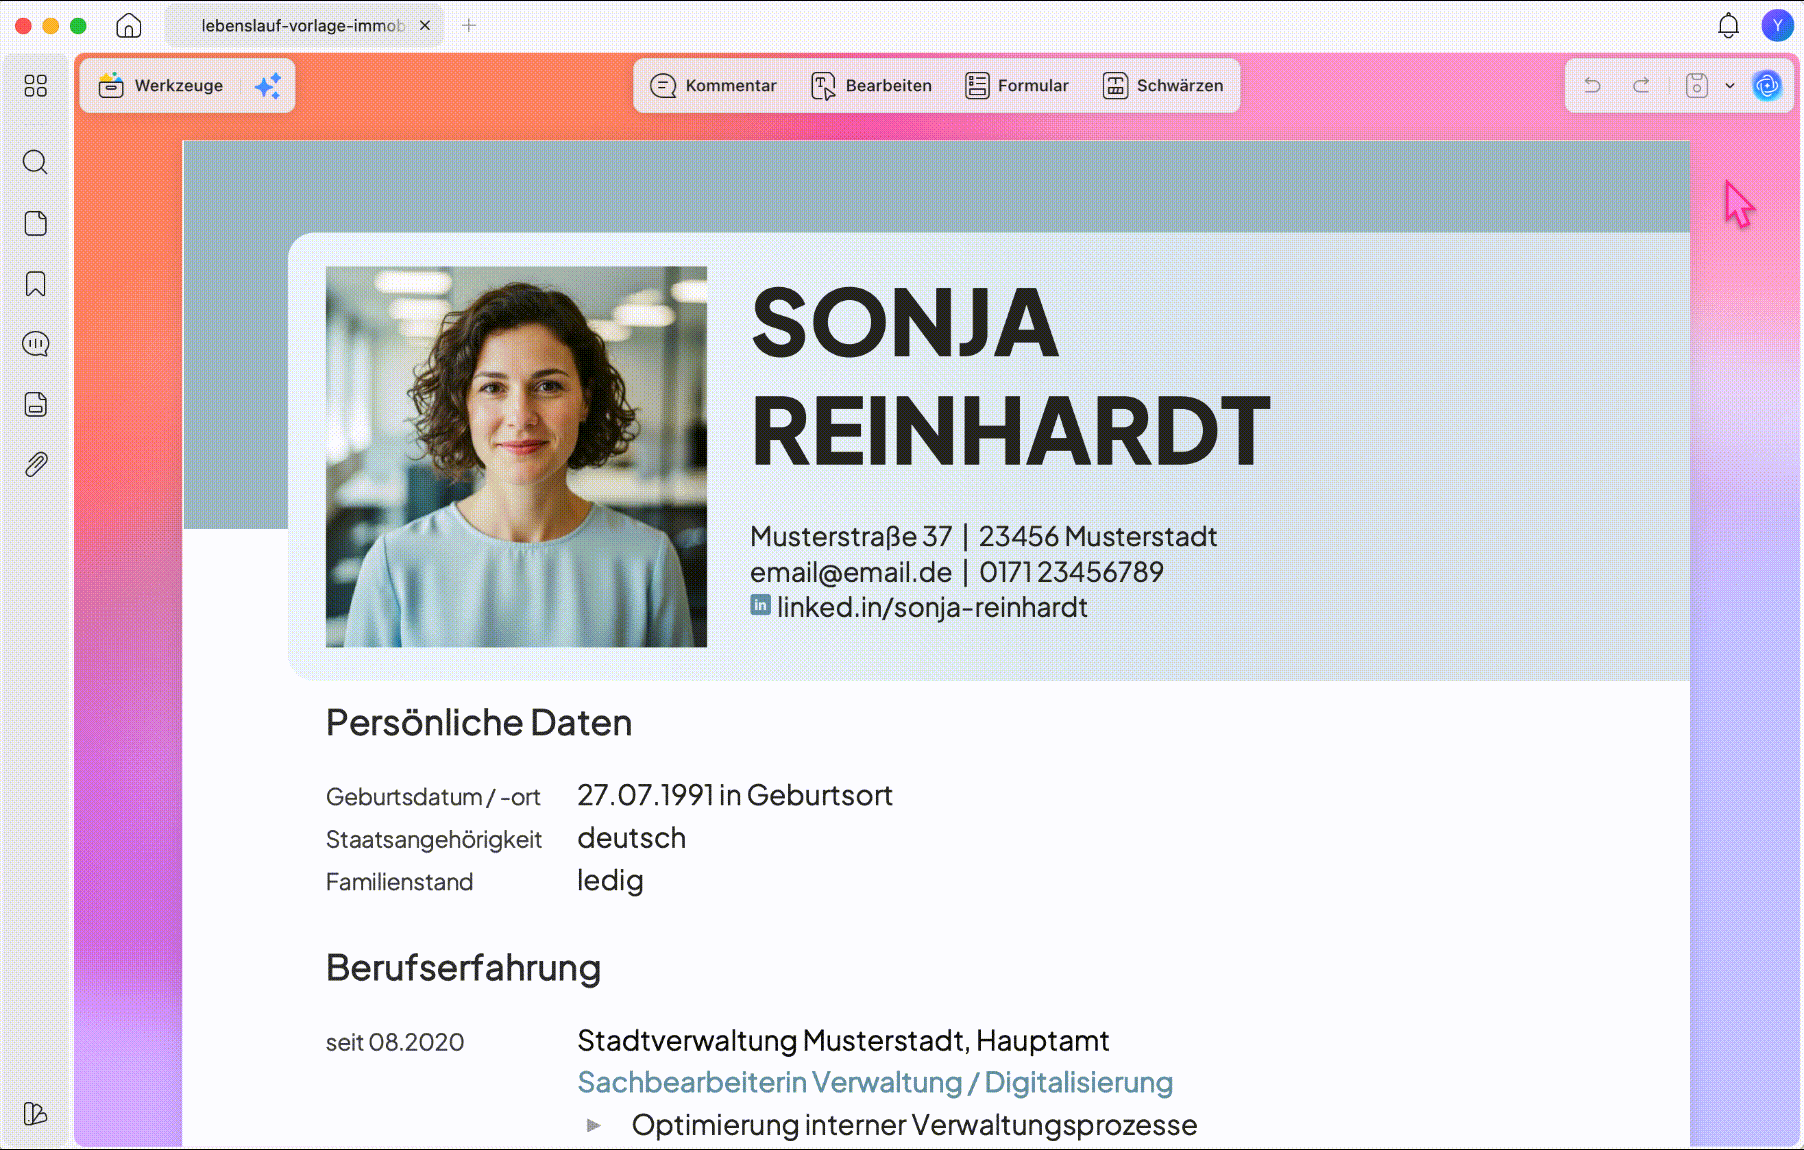Switch to Formular mode

(1017, 86)
